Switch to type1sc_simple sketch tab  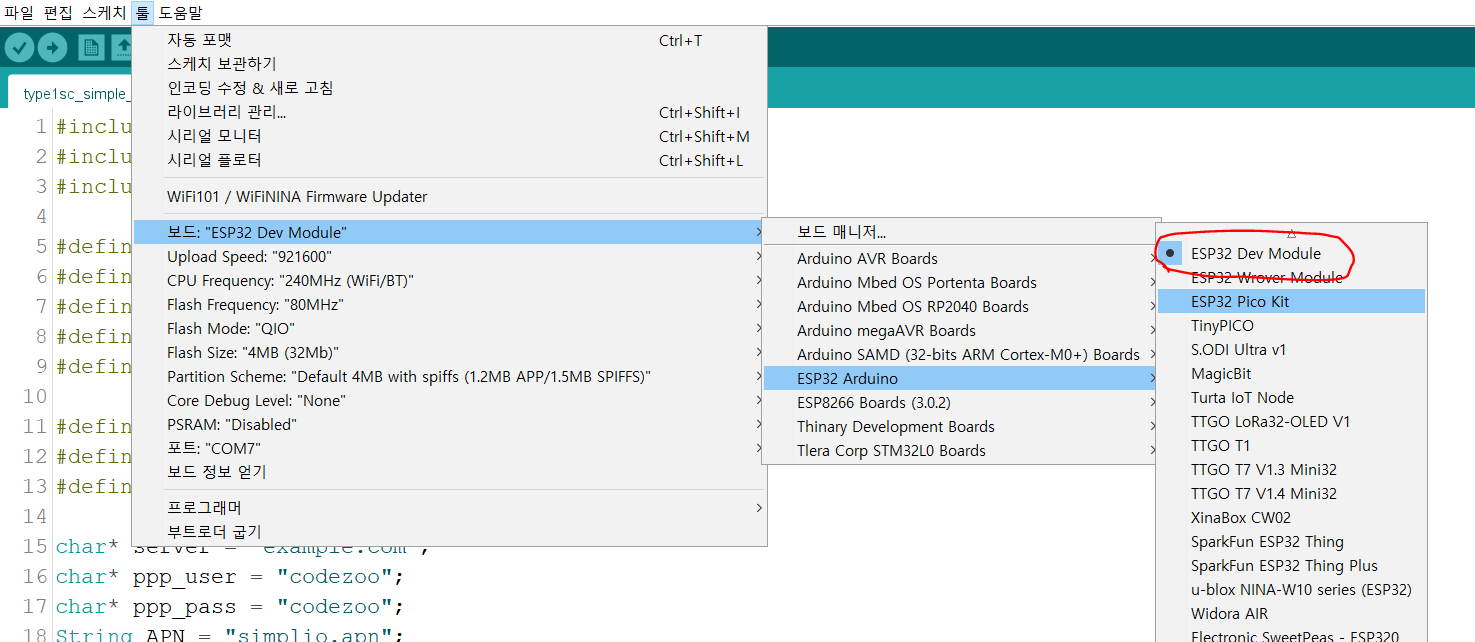[70, 94]
